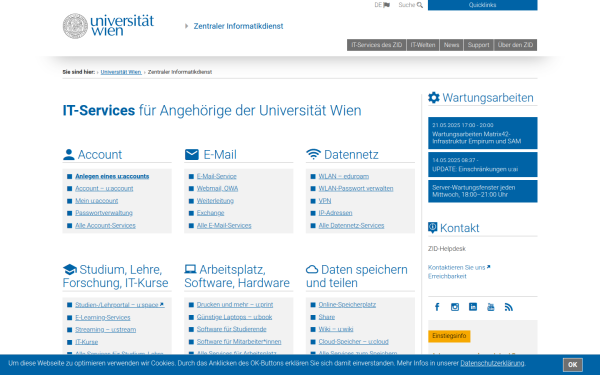Open Alle Datennetz-Services link
This screenshot has width=600, height=375.
351,226
